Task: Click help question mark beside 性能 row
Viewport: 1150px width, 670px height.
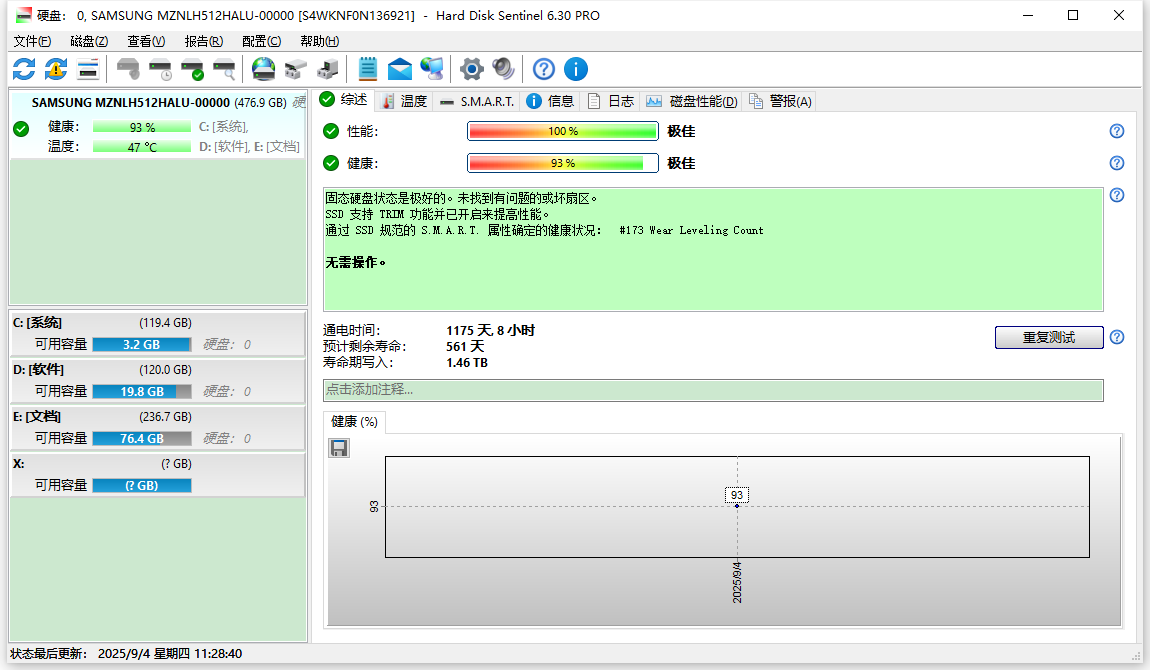Action: tap(1117, 131)
